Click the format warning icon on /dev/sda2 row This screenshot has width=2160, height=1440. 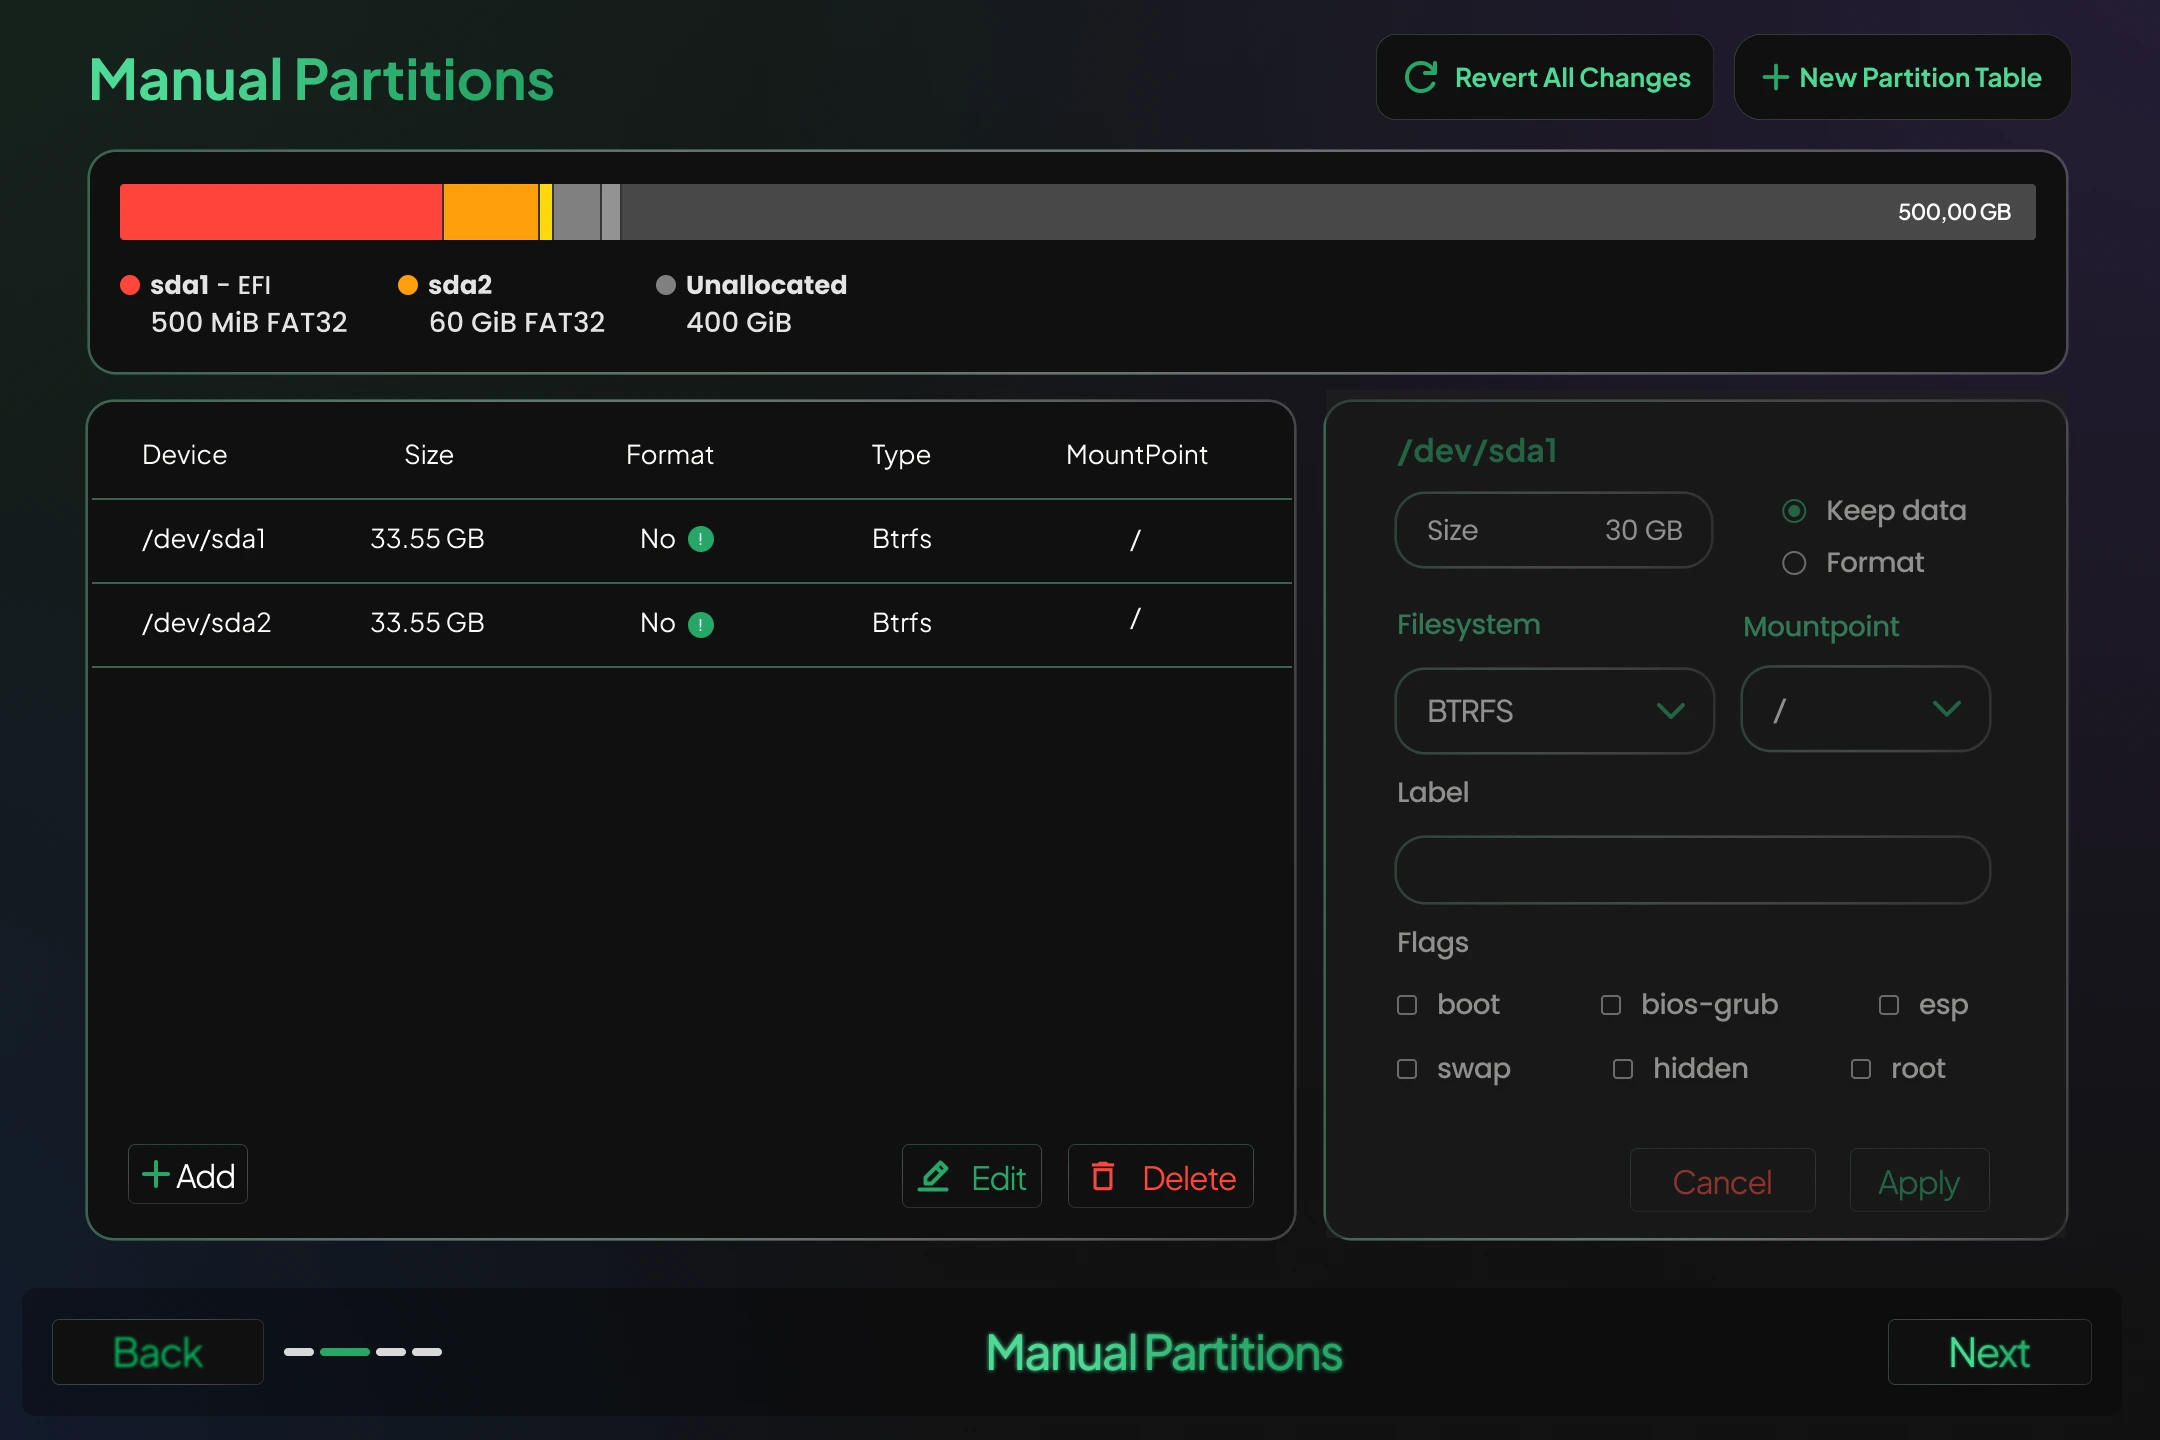(700, 623)
